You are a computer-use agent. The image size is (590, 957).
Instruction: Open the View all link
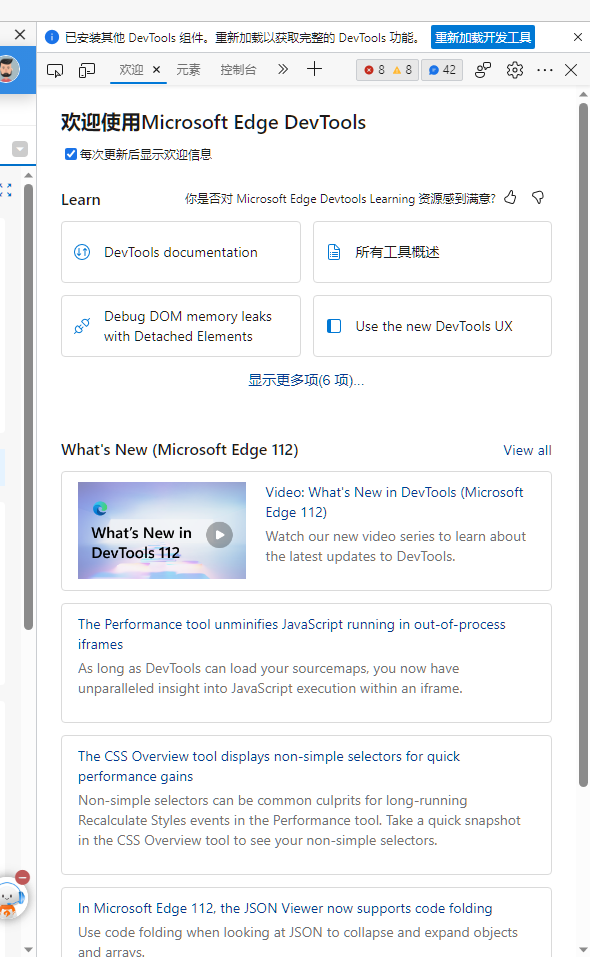(527, 450)
